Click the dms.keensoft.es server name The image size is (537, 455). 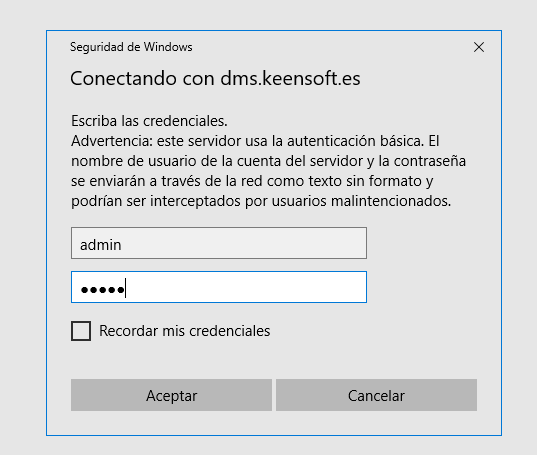(290, 78)
